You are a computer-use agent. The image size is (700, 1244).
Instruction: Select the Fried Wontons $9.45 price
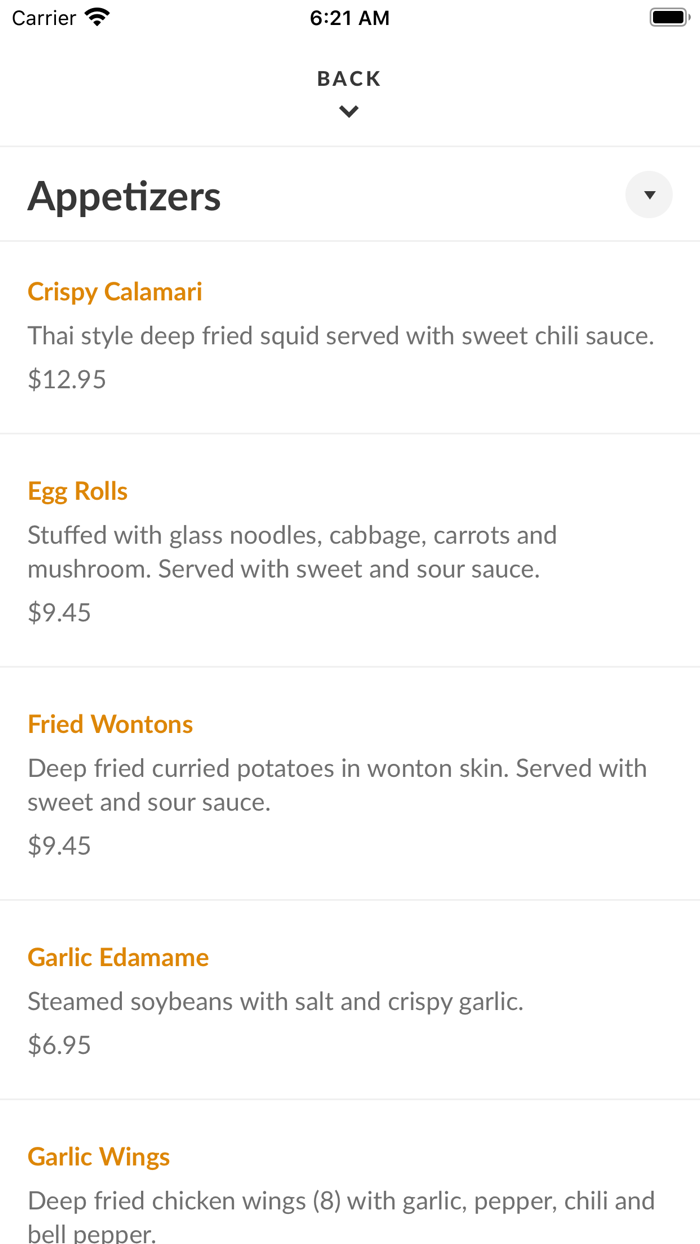click(59, 846)
